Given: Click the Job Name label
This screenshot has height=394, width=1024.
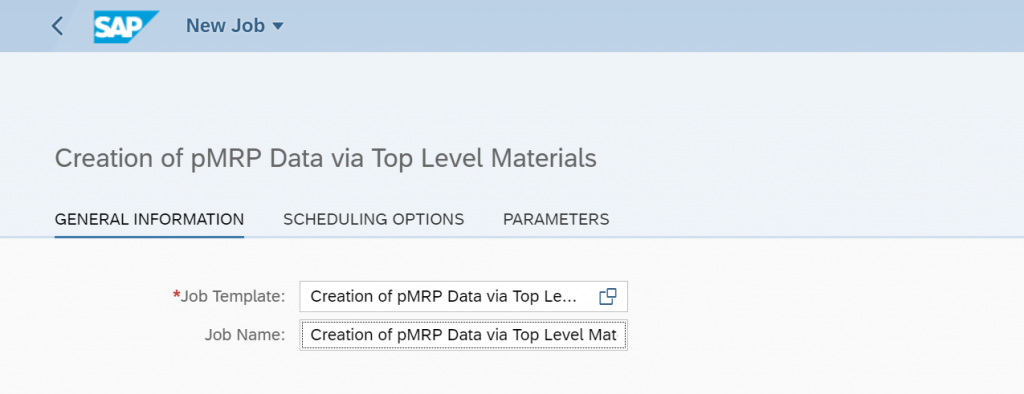Looking at the screenshot, I should tap(245, 335).
